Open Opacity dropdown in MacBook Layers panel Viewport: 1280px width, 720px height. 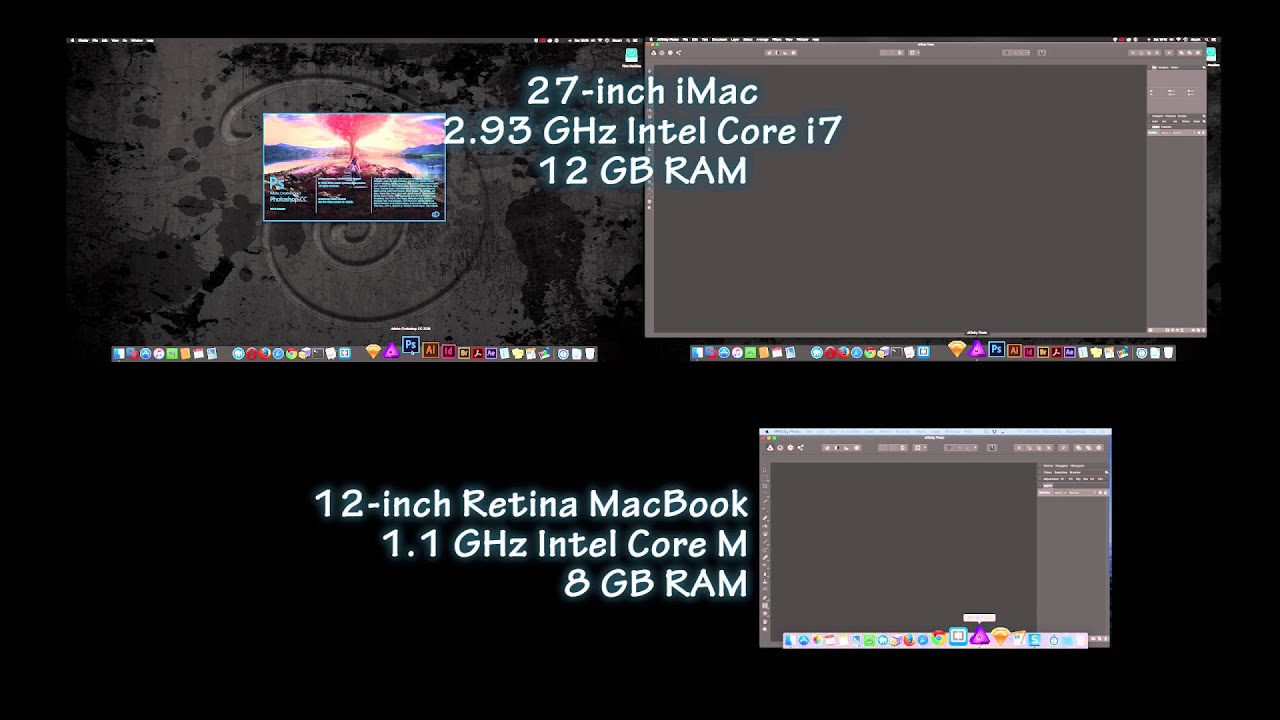1060,493
